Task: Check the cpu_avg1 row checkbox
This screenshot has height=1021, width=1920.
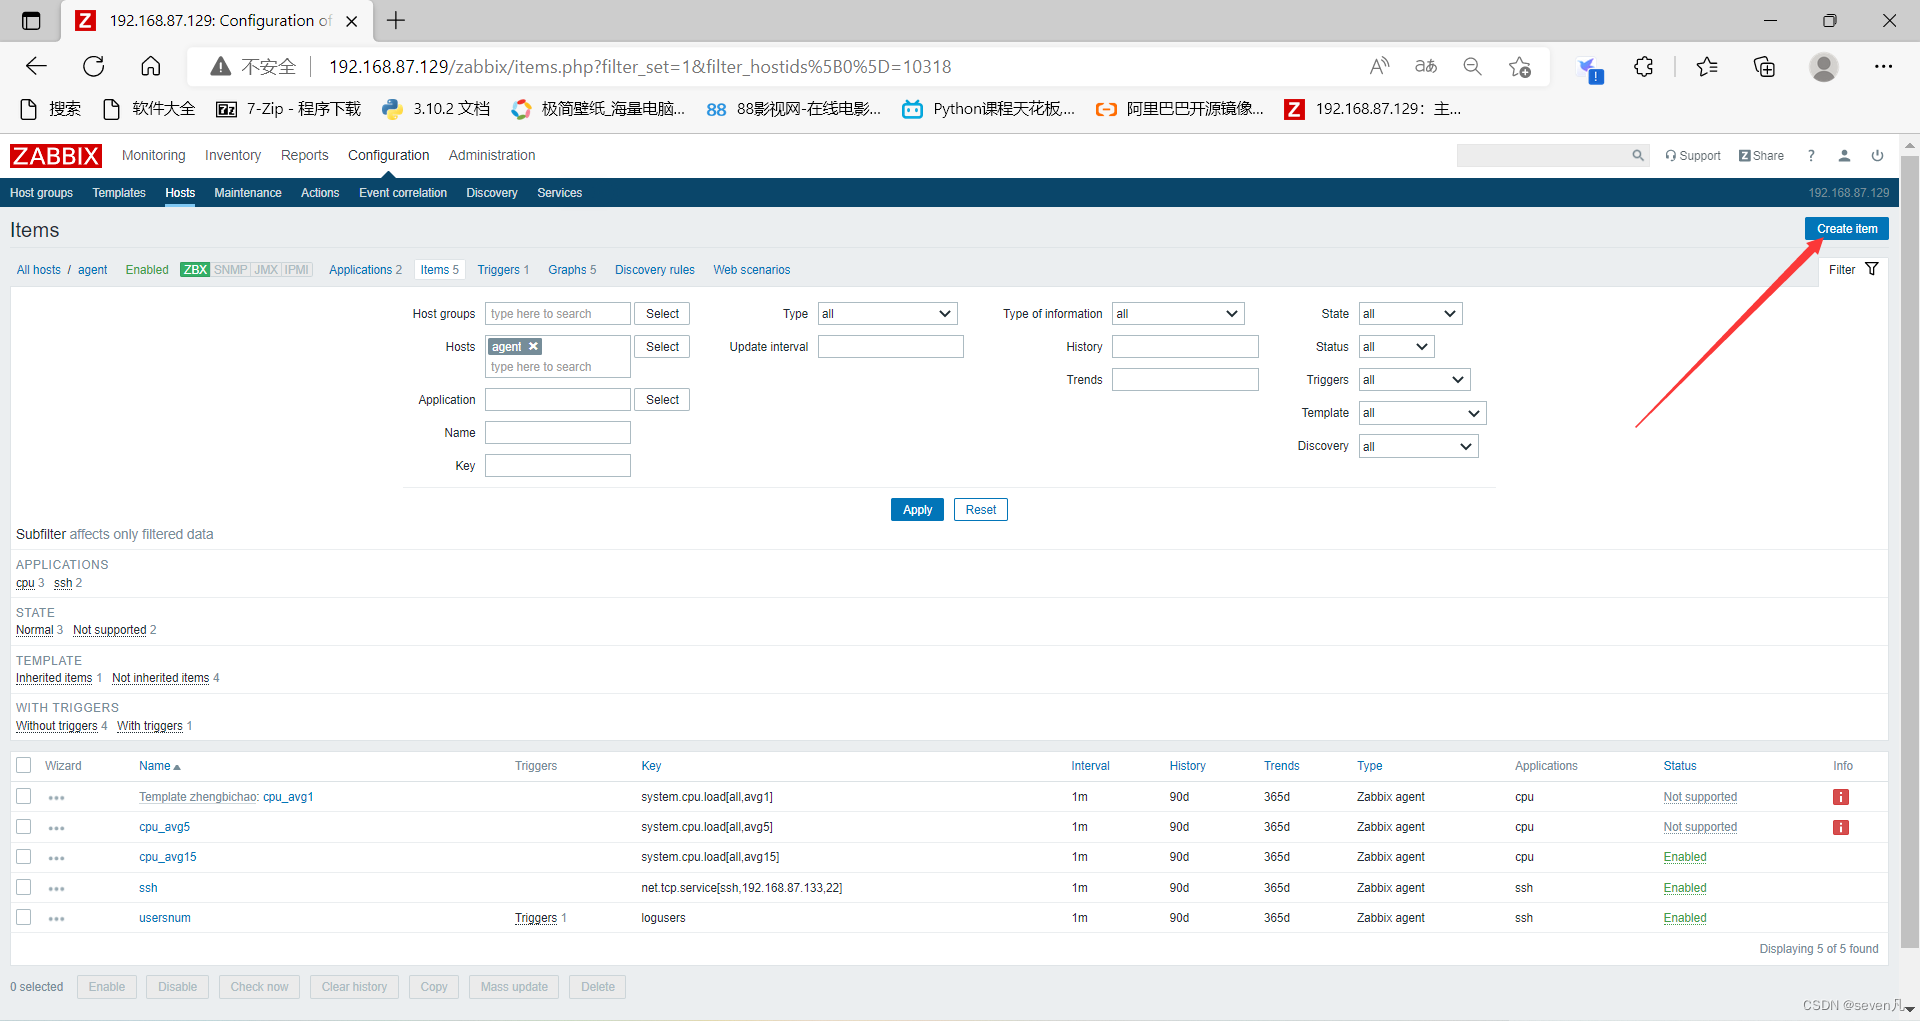Action: click(x=24, y=796)
